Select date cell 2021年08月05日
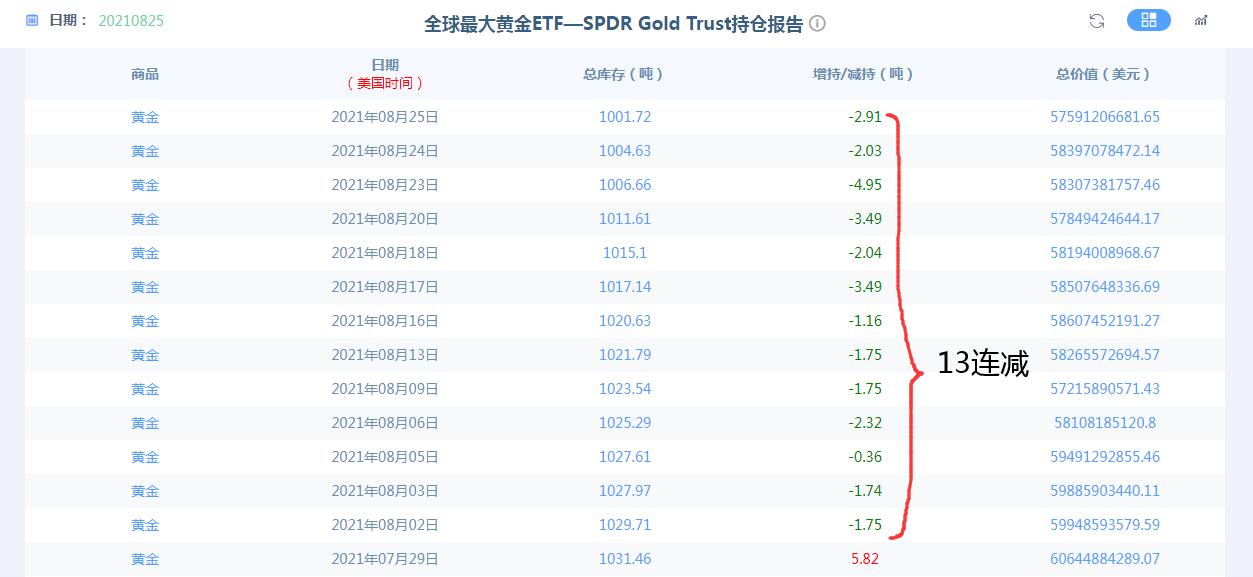Image resolution: width=1253 pixels, height=577 pixels. 385,457
